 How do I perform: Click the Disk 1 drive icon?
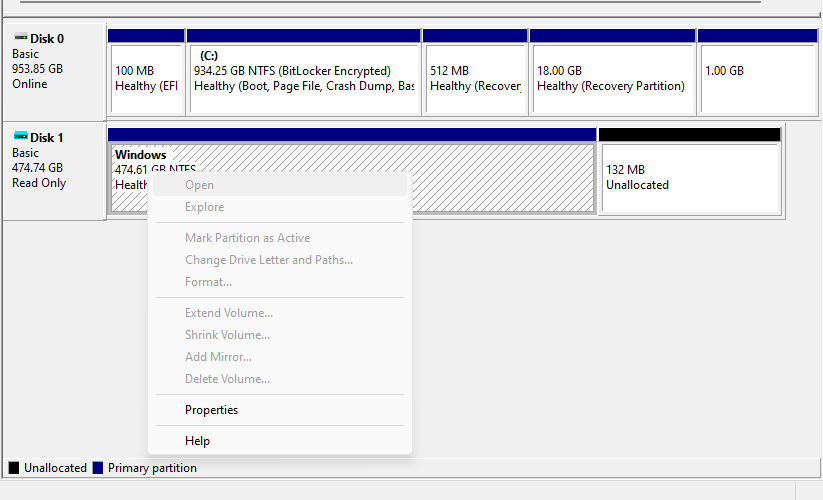click(20, 136)
